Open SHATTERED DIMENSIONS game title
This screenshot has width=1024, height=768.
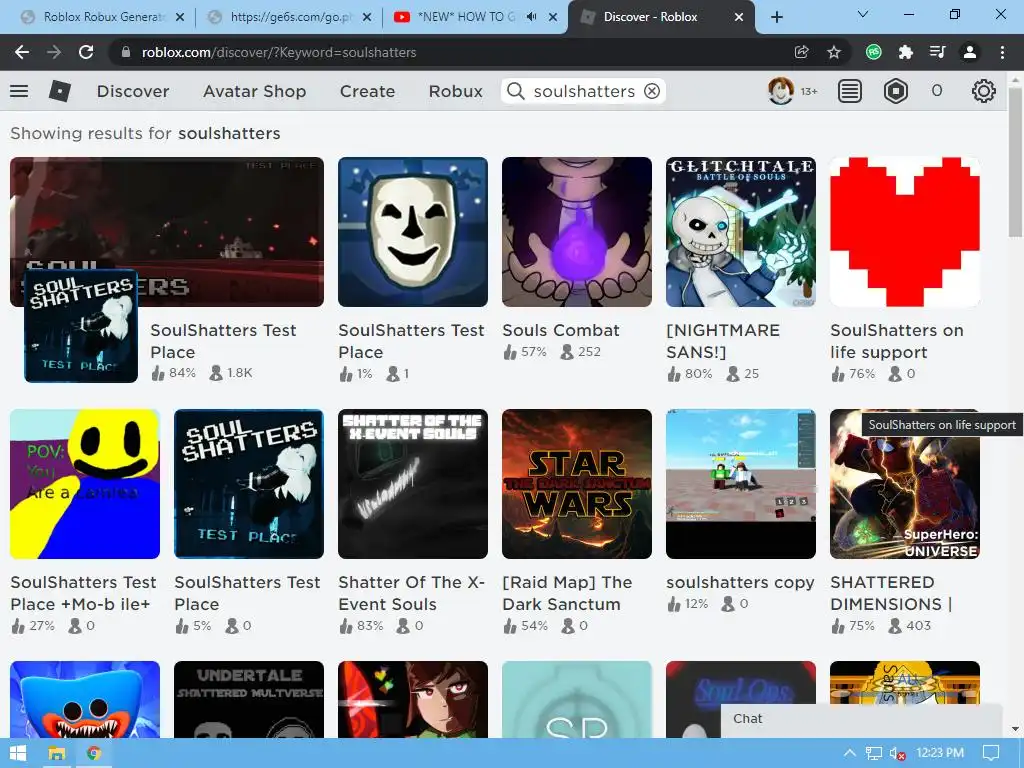coord(891,593)
